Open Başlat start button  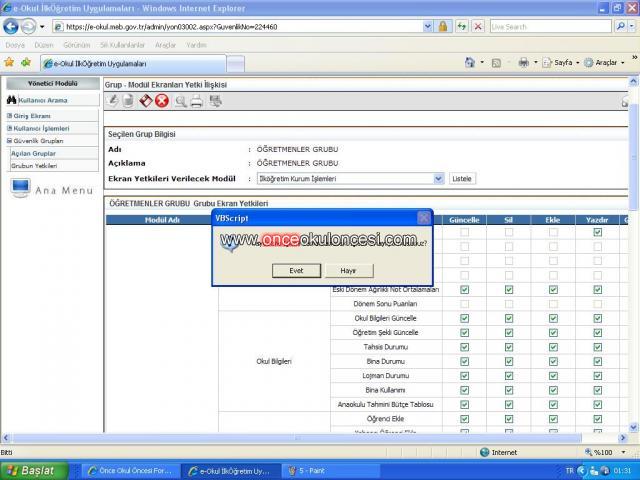tap(34, 471)
